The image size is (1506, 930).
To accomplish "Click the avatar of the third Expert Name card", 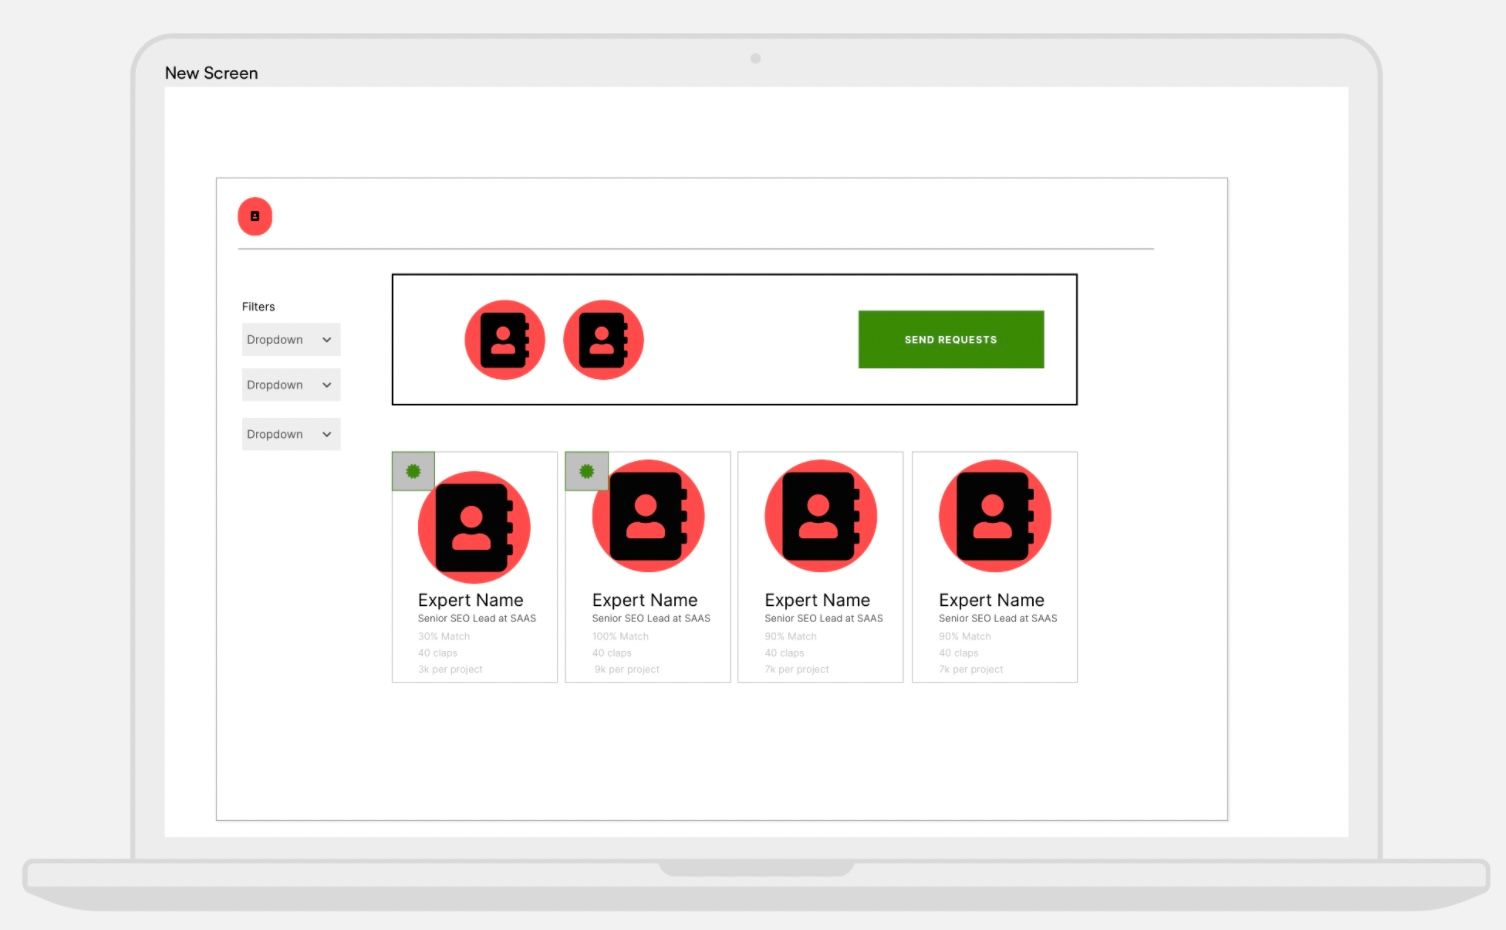I will [821, 515].
